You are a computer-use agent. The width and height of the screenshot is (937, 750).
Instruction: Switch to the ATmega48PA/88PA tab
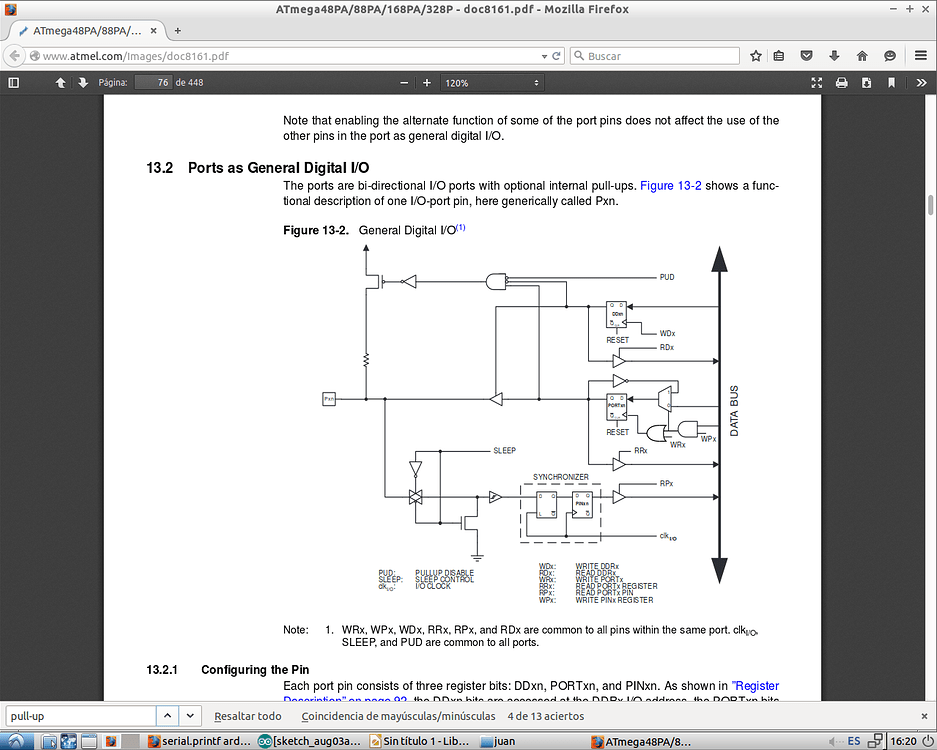85,31
